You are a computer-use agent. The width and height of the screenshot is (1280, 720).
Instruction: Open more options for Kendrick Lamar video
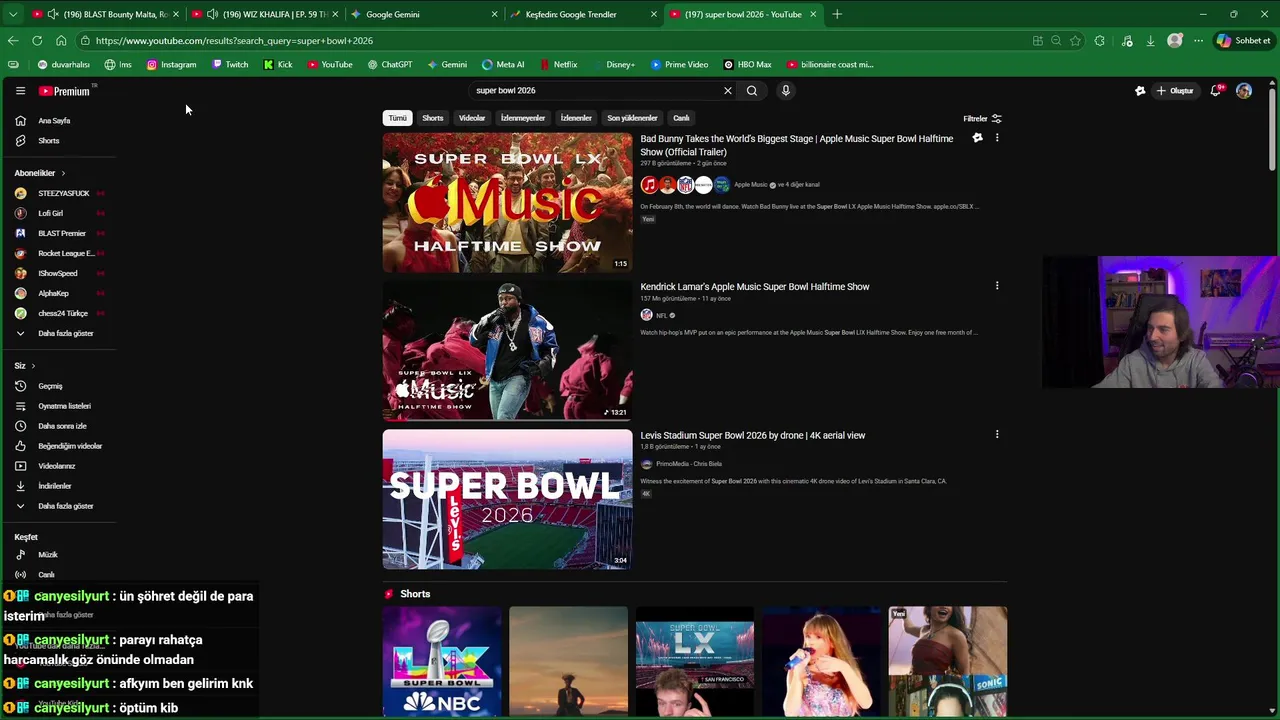click(997, 286)
